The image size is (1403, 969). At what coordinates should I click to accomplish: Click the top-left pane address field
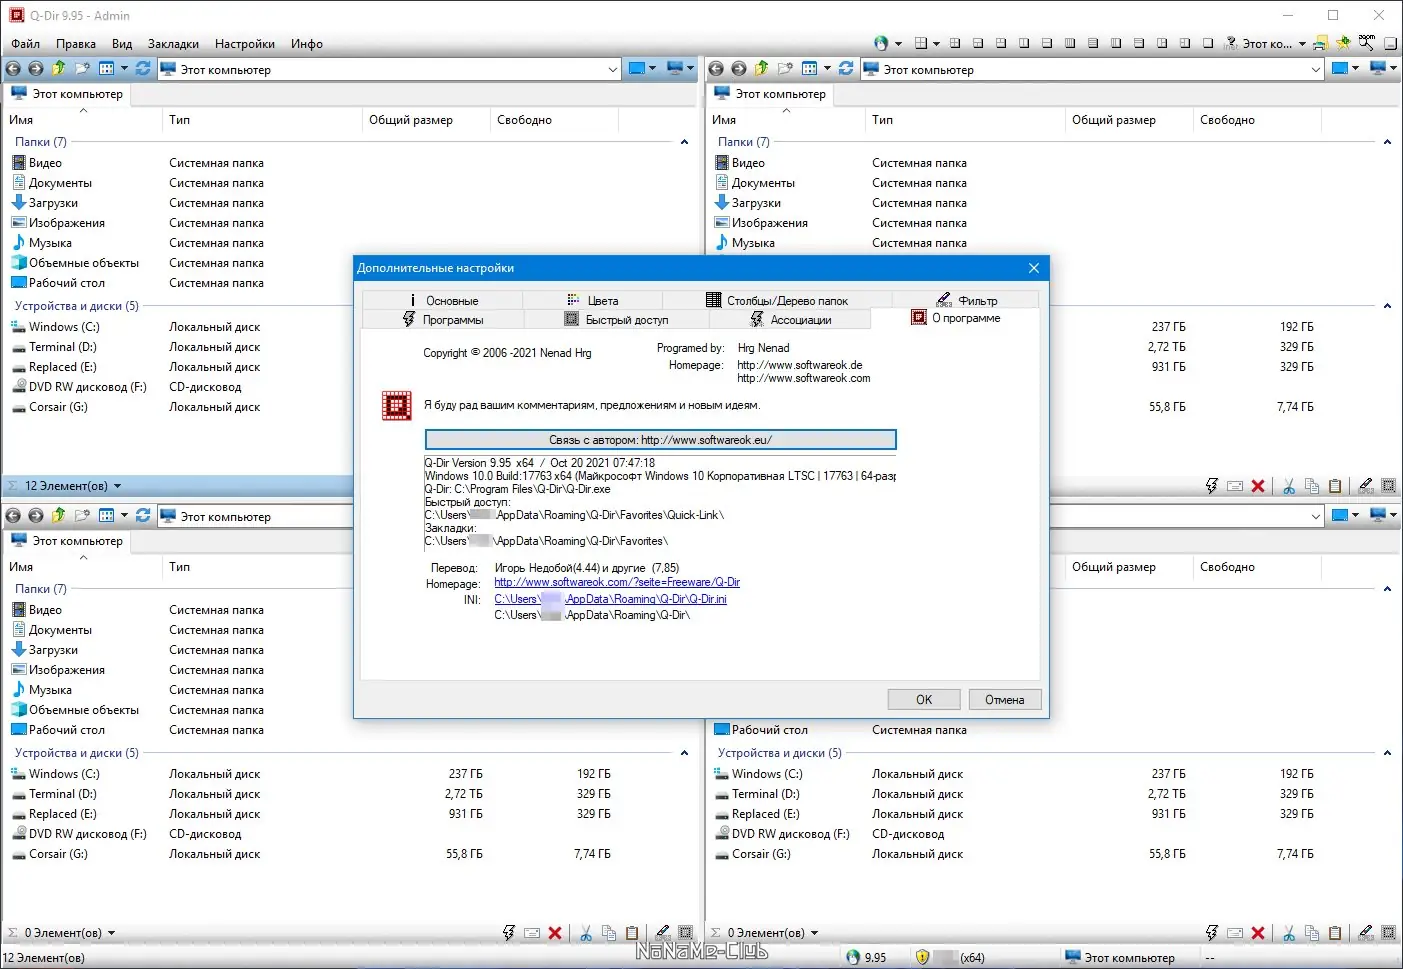pos(389,69)
